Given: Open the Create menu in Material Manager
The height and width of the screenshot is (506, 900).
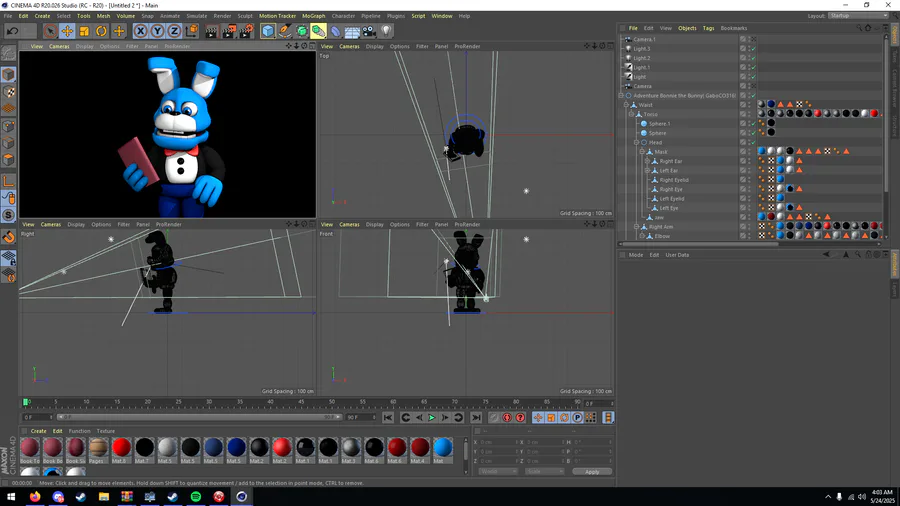Looking at the screenshot, I should pyautogui.click(x=38, y=431).
